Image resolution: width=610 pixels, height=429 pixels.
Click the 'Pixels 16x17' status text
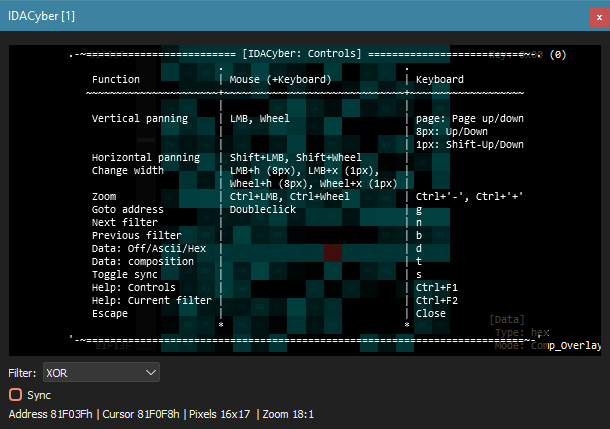[x=219, y=414]
